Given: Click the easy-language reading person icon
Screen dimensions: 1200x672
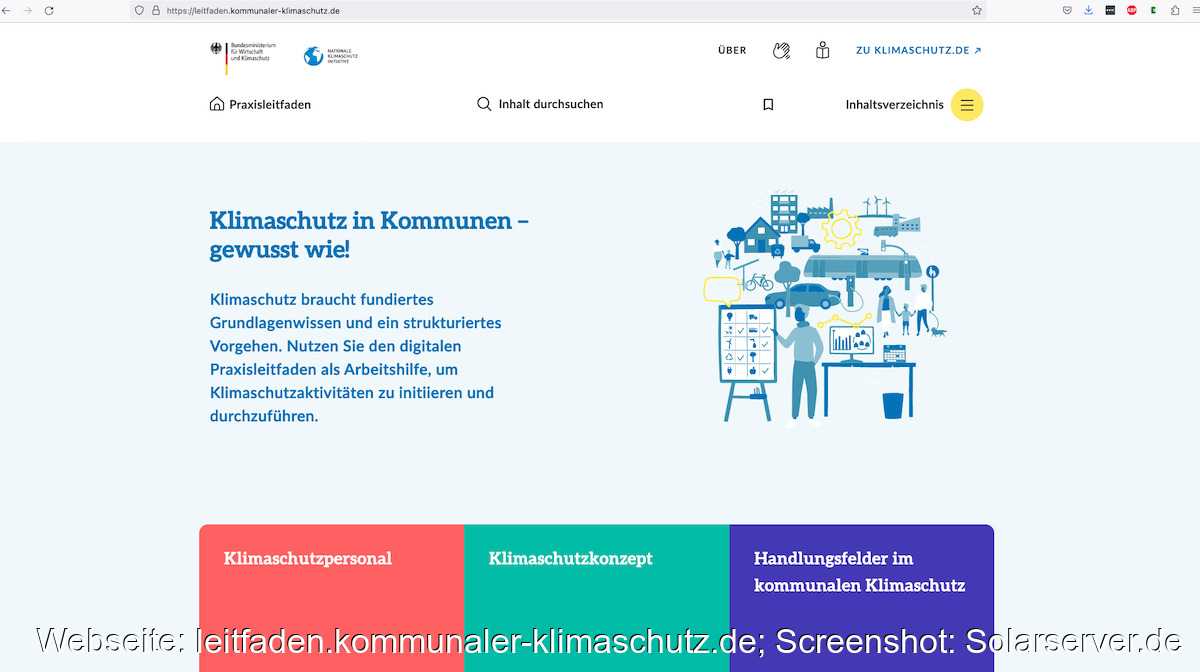Looking at the screenshot, I should [x=822, y=50].
